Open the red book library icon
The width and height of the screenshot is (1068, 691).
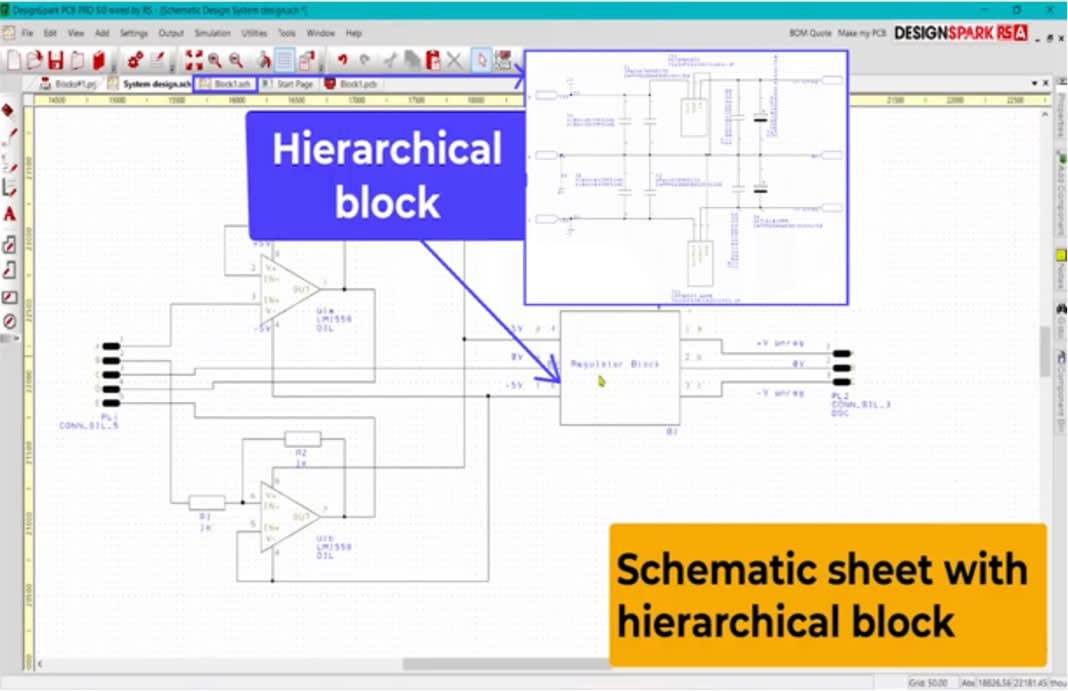[x=99, y=61]
